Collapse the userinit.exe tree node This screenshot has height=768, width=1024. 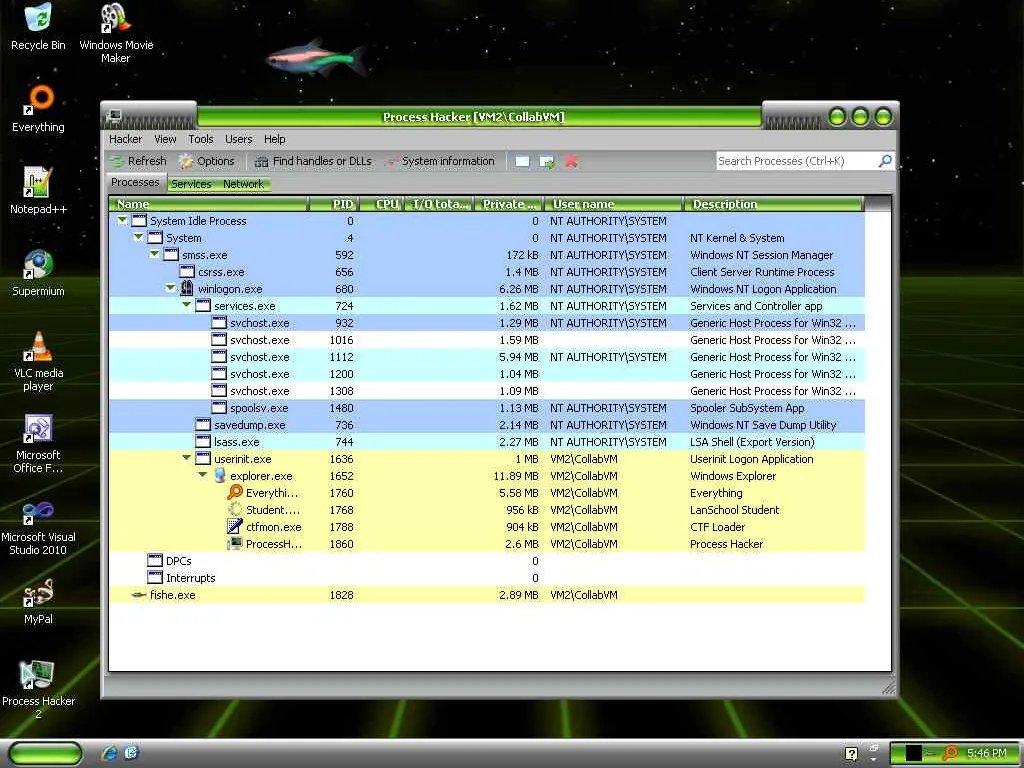(x=186, y=458)
